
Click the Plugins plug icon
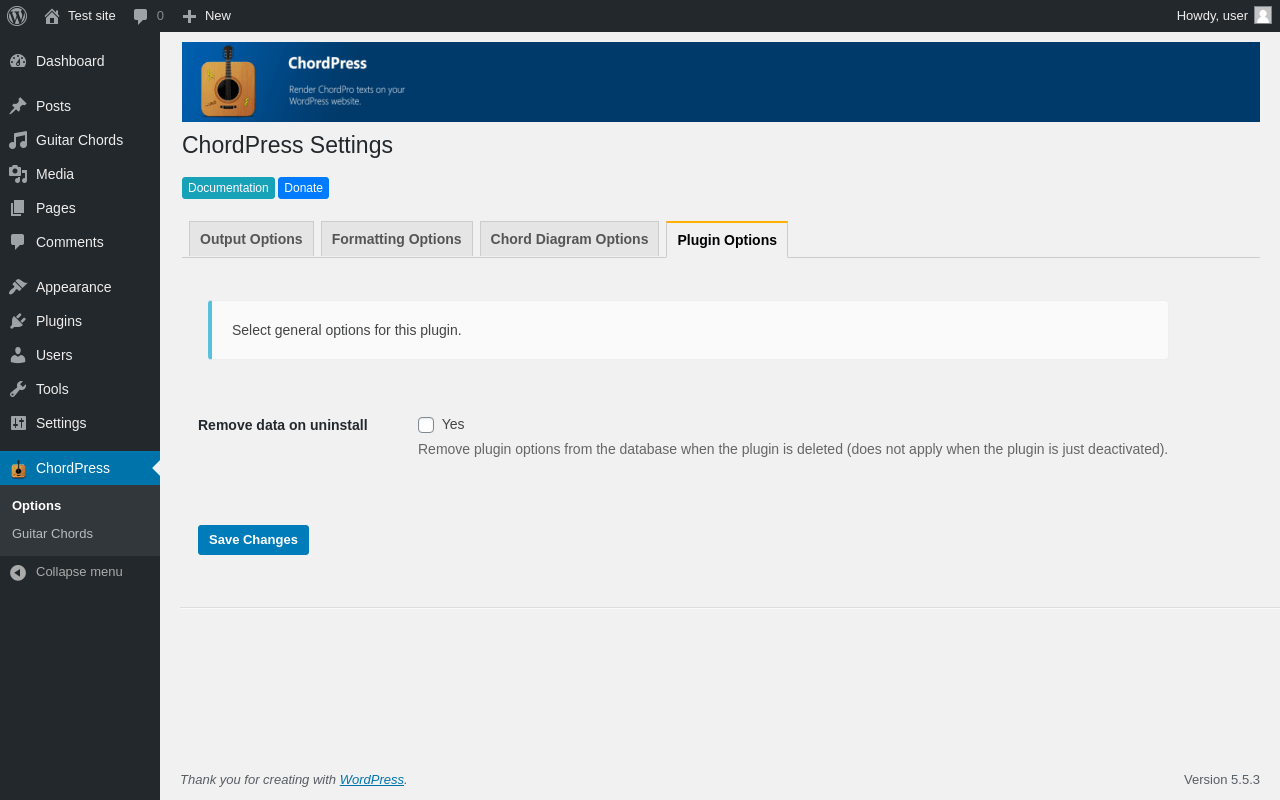click(18, 321)
